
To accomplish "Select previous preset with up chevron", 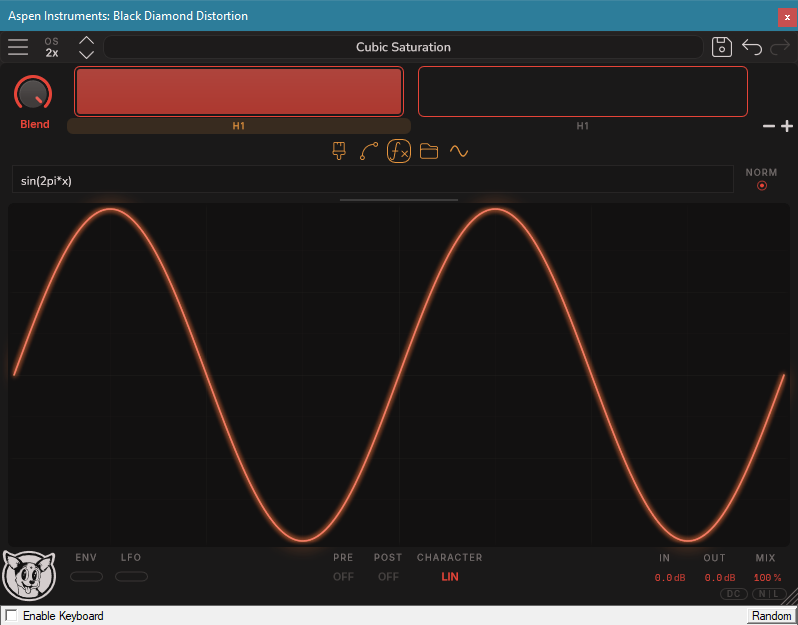I will coord(87,40).
